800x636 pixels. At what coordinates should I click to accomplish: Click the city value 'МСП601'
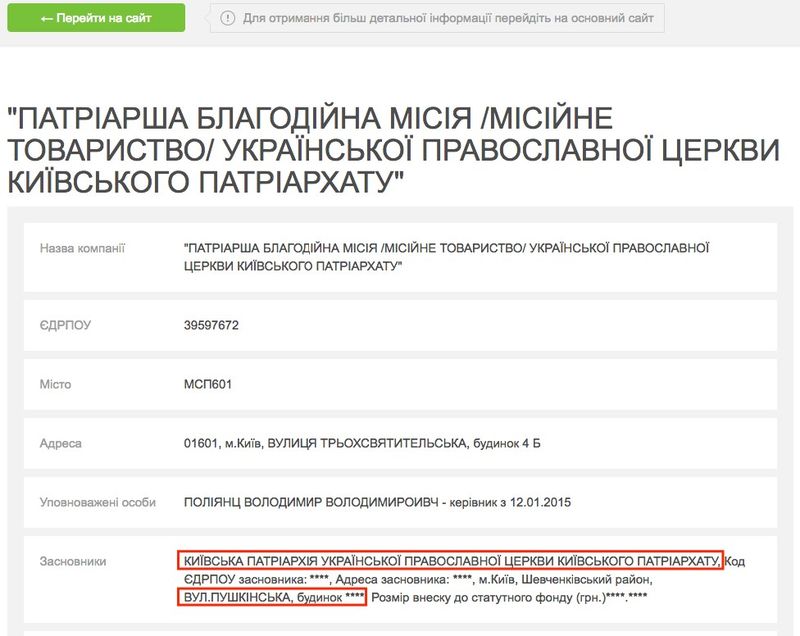(x=208, y=385)
